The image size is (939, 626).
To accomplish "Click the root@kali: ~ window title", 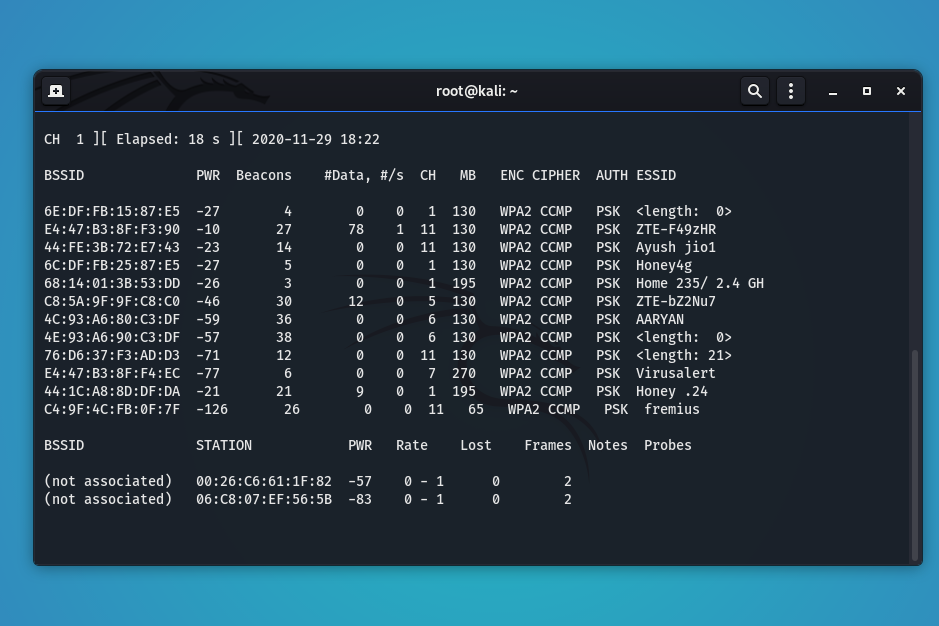I will point(477,91).
